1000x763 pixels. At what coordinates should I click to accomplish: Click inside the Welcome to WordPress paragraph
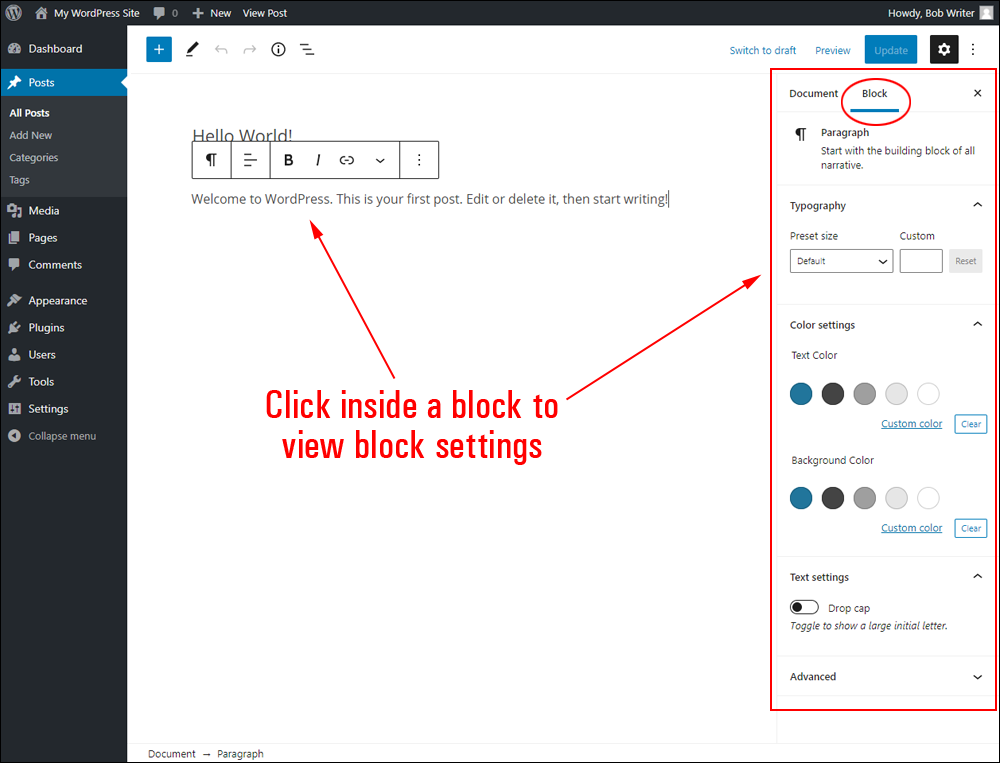pos(429,199)
